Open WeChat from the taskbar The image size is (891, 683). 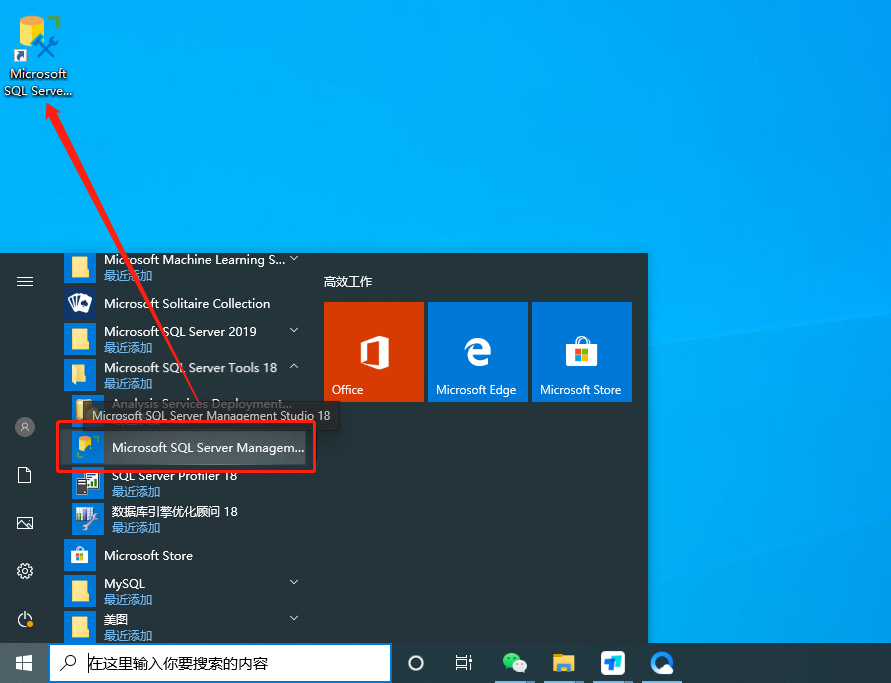click(x=515, y=663)
